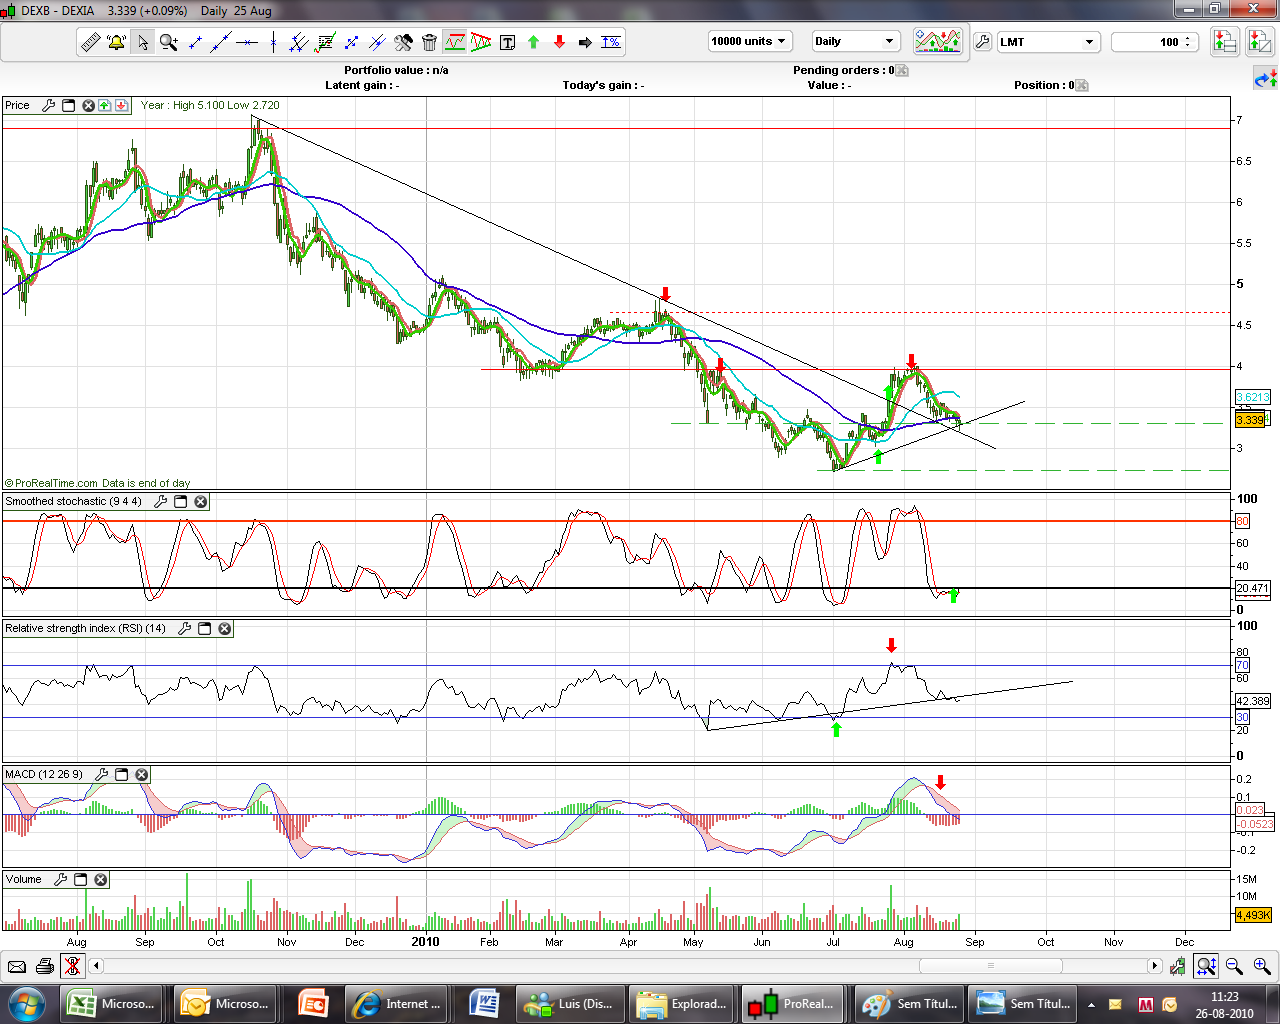The height and width of the screenshot is (1024, 1280).
Task: Click the 4,493K volume value label
Action: click(1253, 915)
